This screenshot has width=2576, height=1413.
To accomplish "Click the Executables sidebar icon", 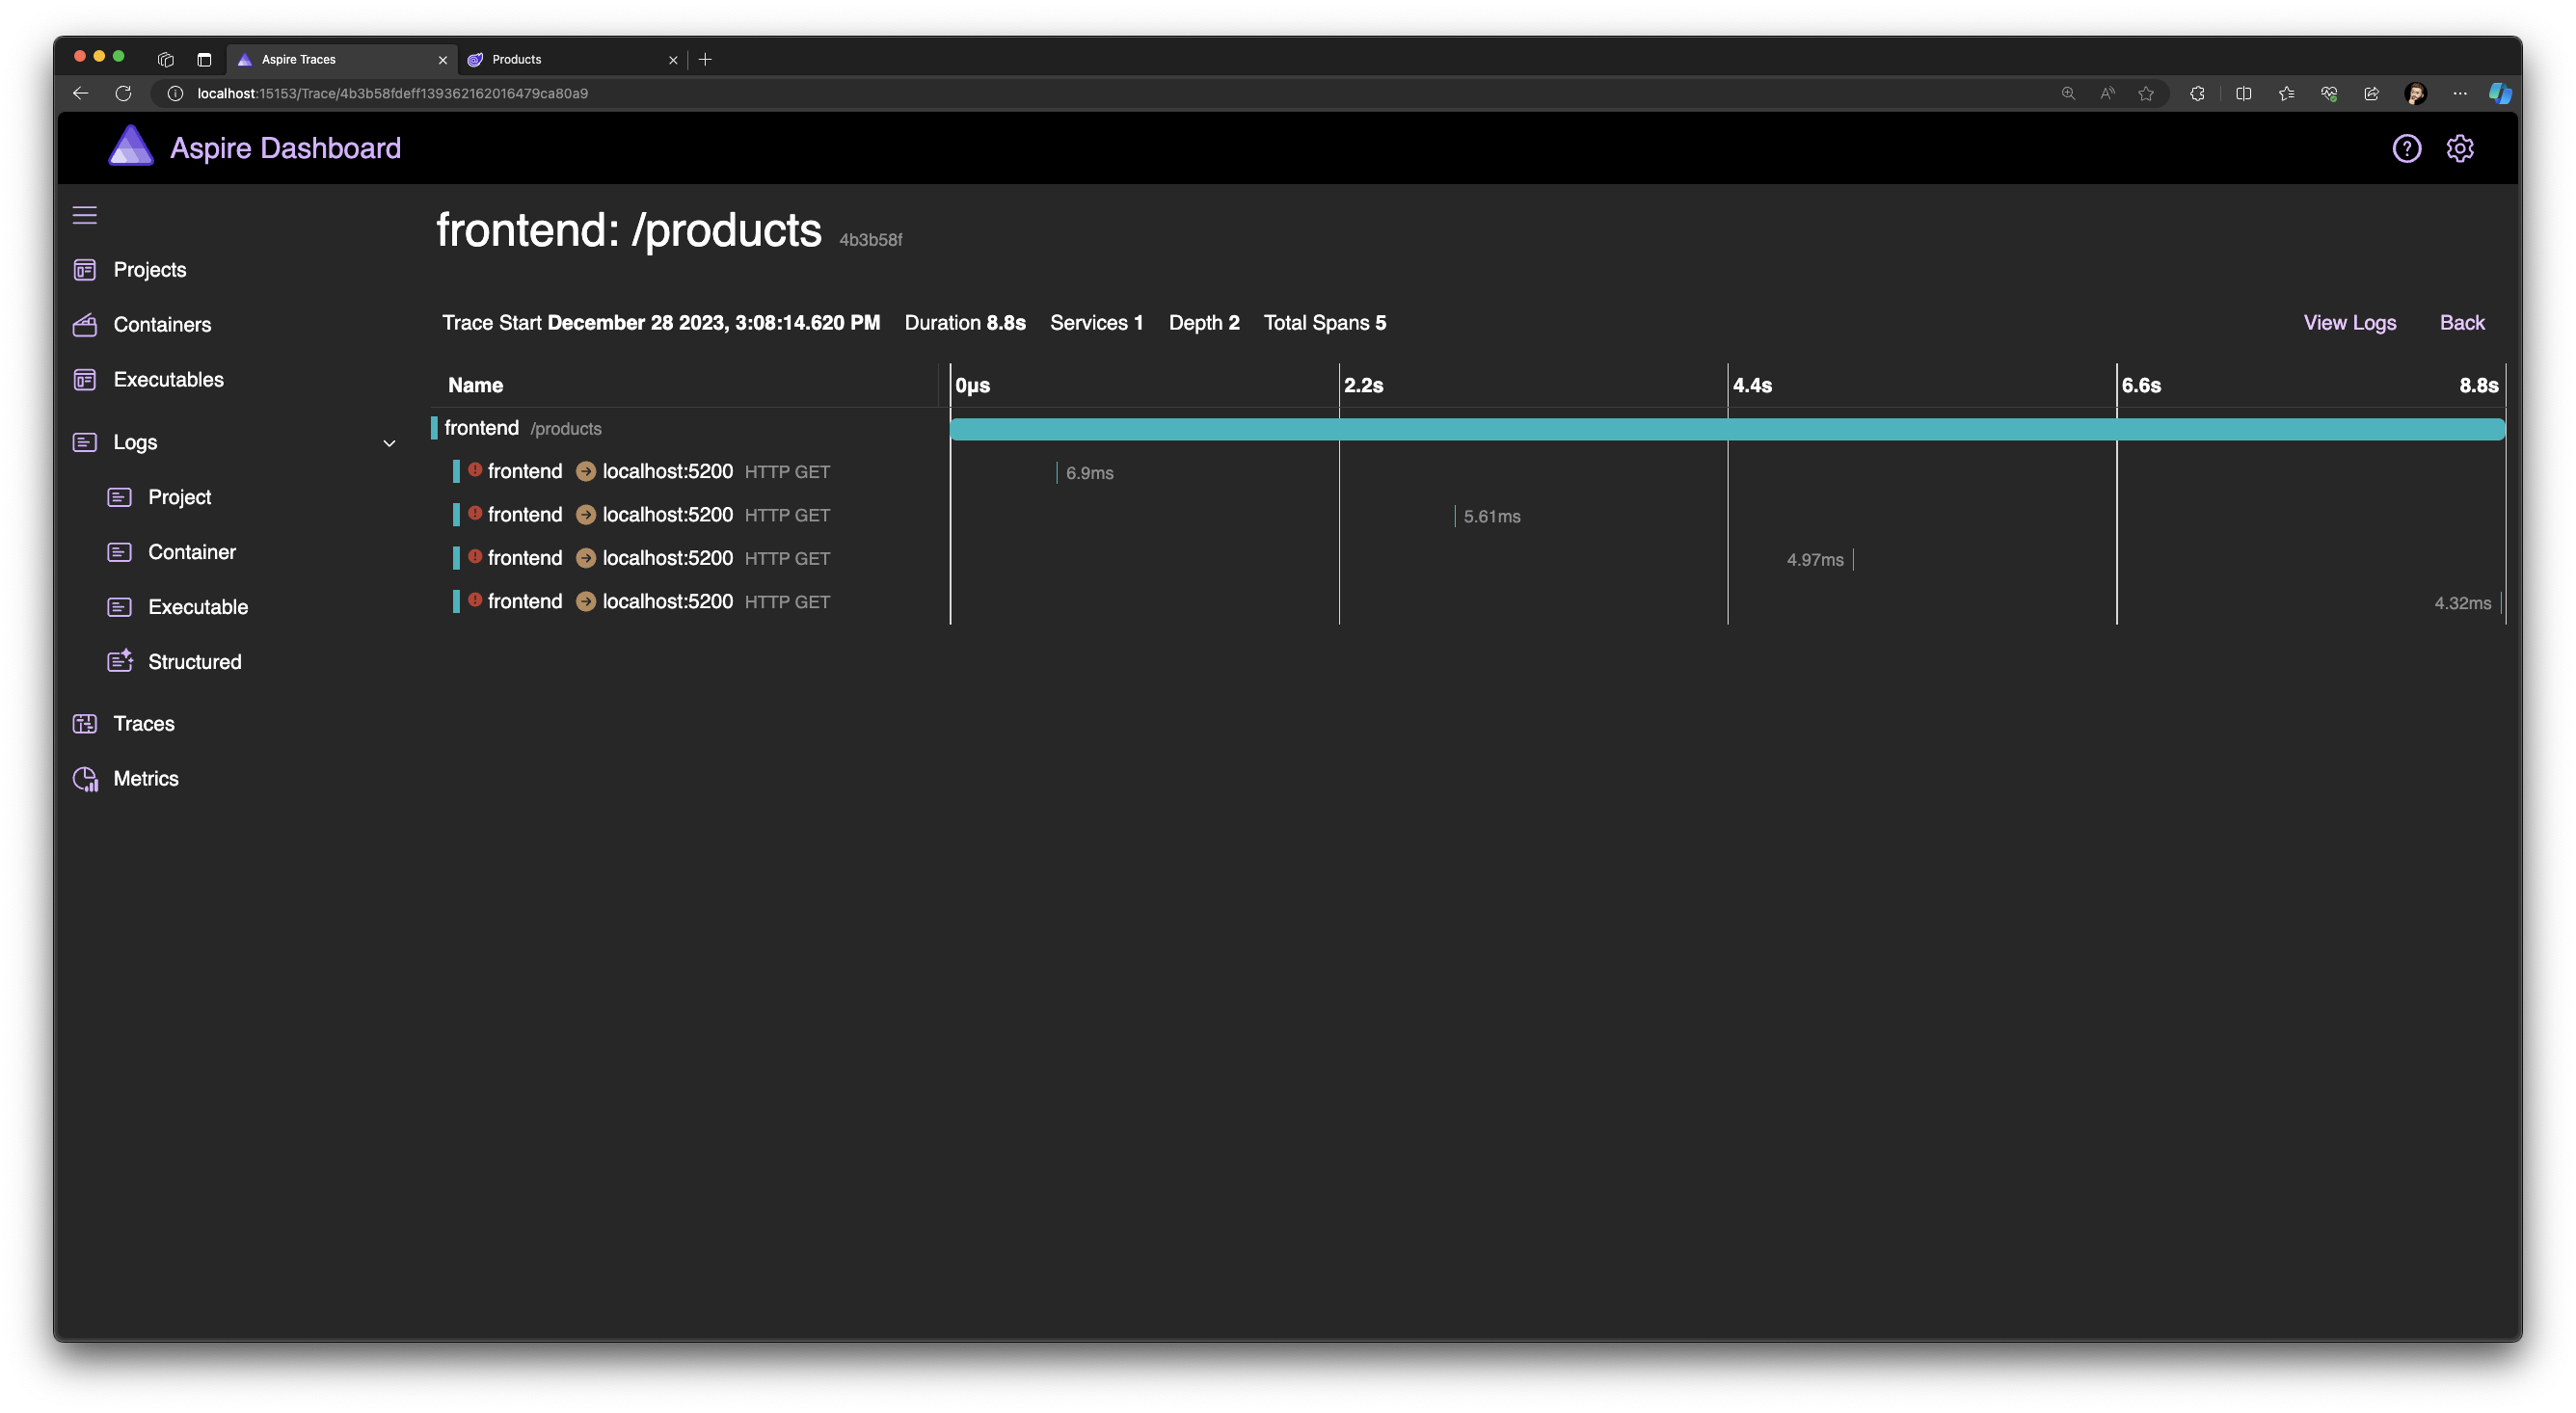I will [x=85, y=380].
